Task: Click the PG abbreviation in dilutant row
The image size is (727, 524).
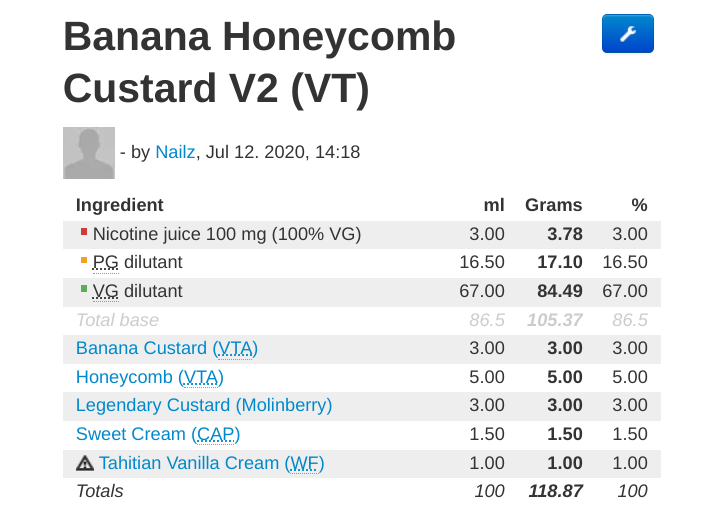Action: pyautogui.click(x=105, y=262)
